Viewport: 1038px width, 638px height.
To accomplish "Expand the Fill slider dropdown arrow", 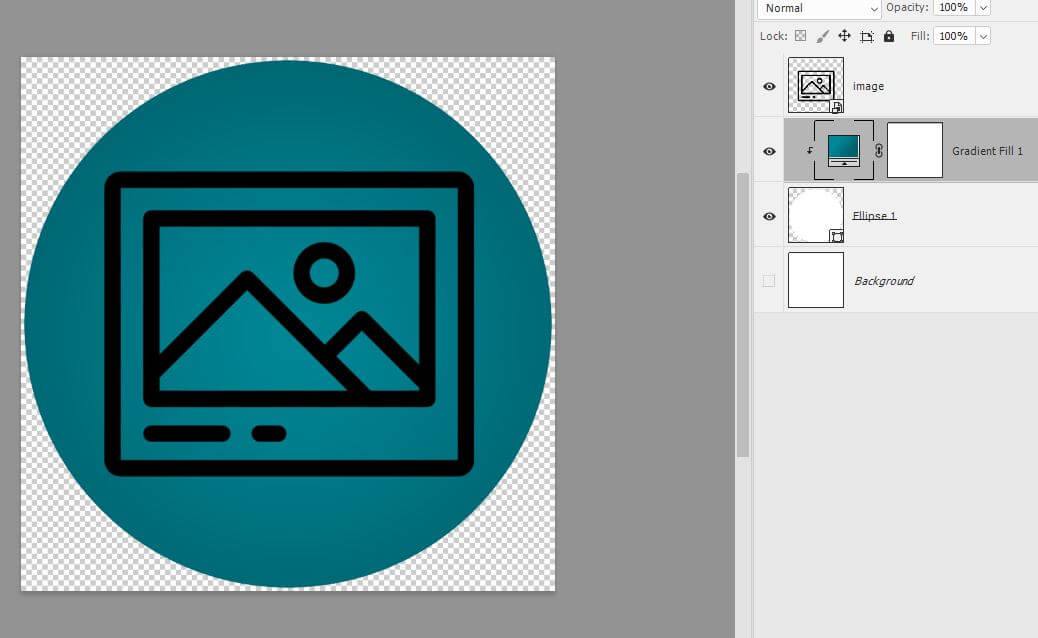I will 983,36.
